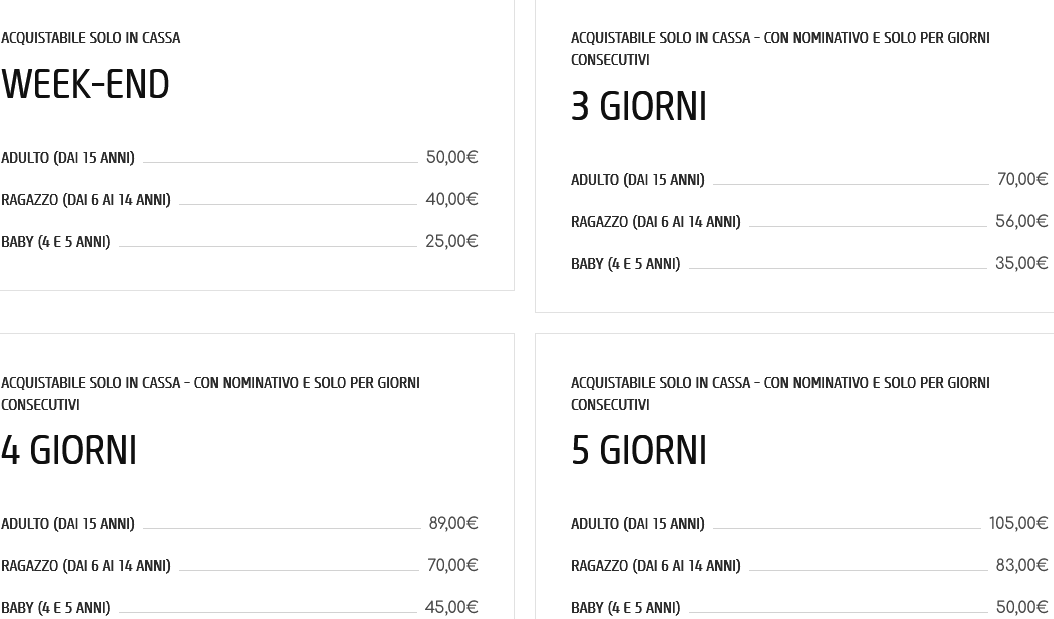This screenshot has width=1054, height=619.
Task: Select the 3 GIORNI heading
Action: click(638, 107)
